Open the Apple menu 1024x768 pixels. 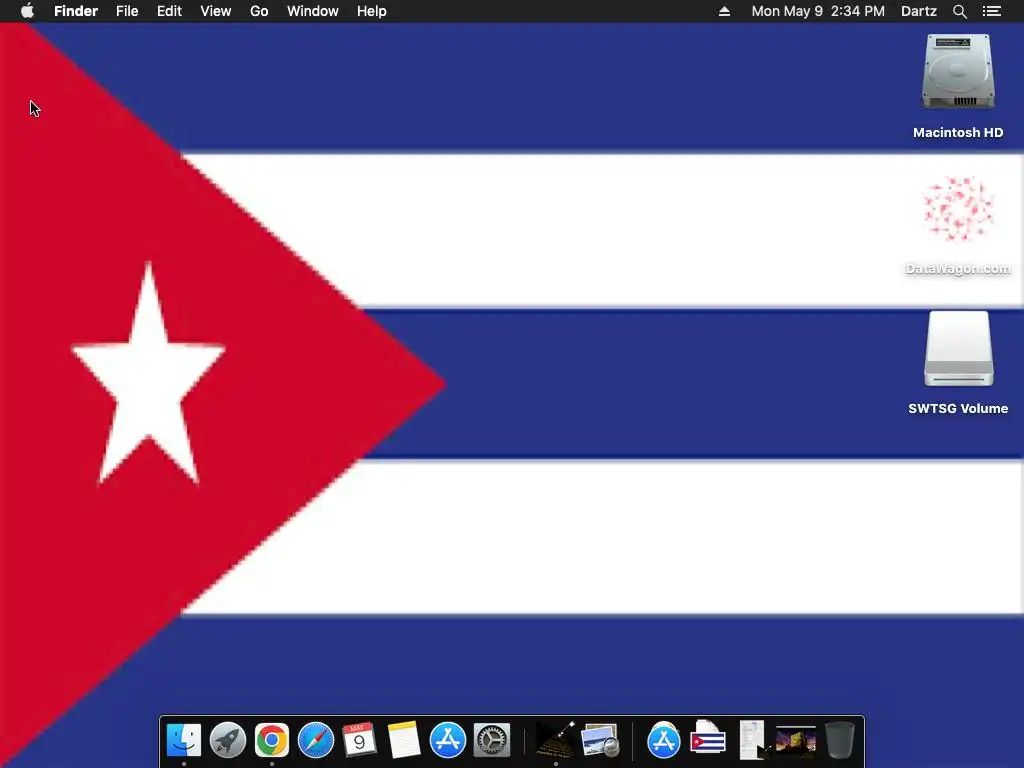point(27,11)
